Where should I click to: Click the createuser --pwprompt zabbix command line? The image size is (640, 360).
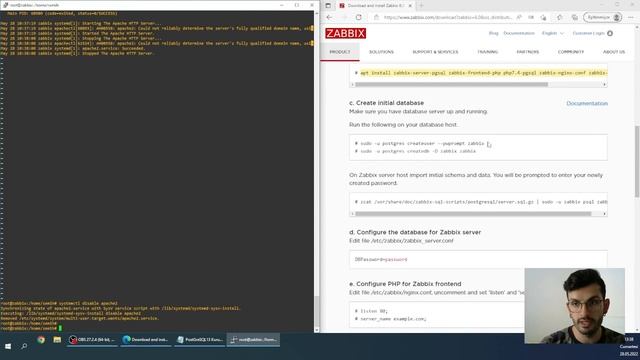[x=420, y=143]
